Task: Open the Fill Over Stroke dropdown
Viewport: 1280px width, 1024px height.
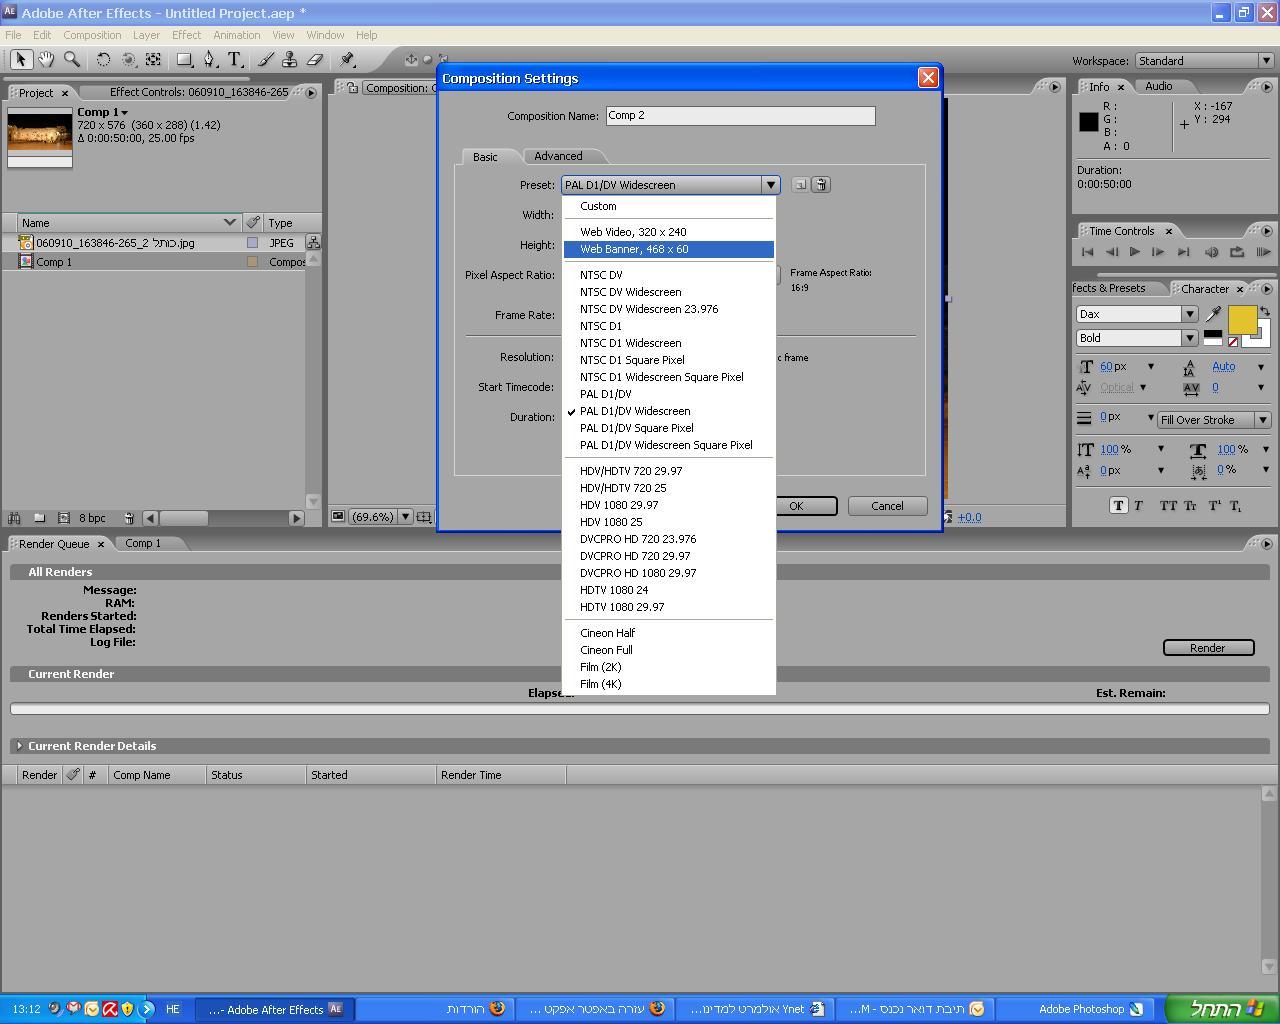Action: click(x=1213, y=420)
